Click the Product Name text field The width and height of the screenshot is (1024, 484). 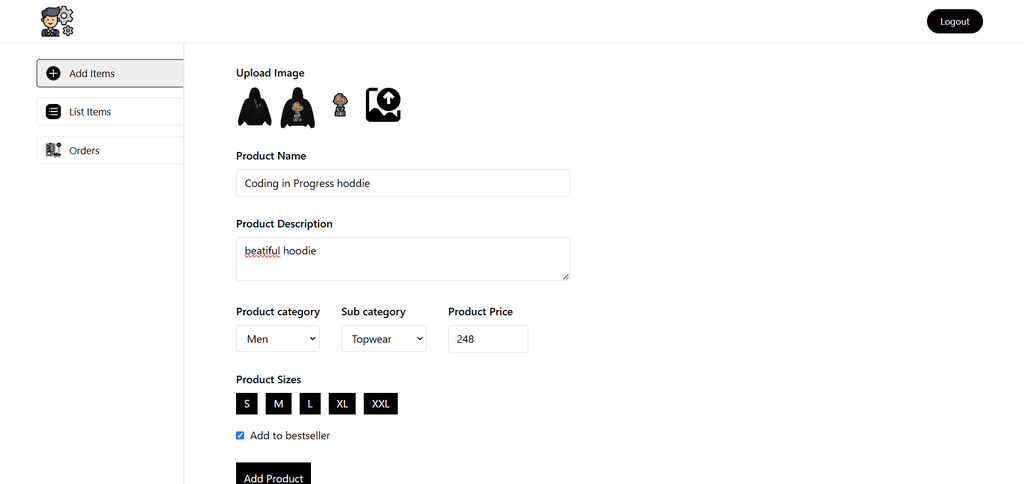tap(403, 183)
